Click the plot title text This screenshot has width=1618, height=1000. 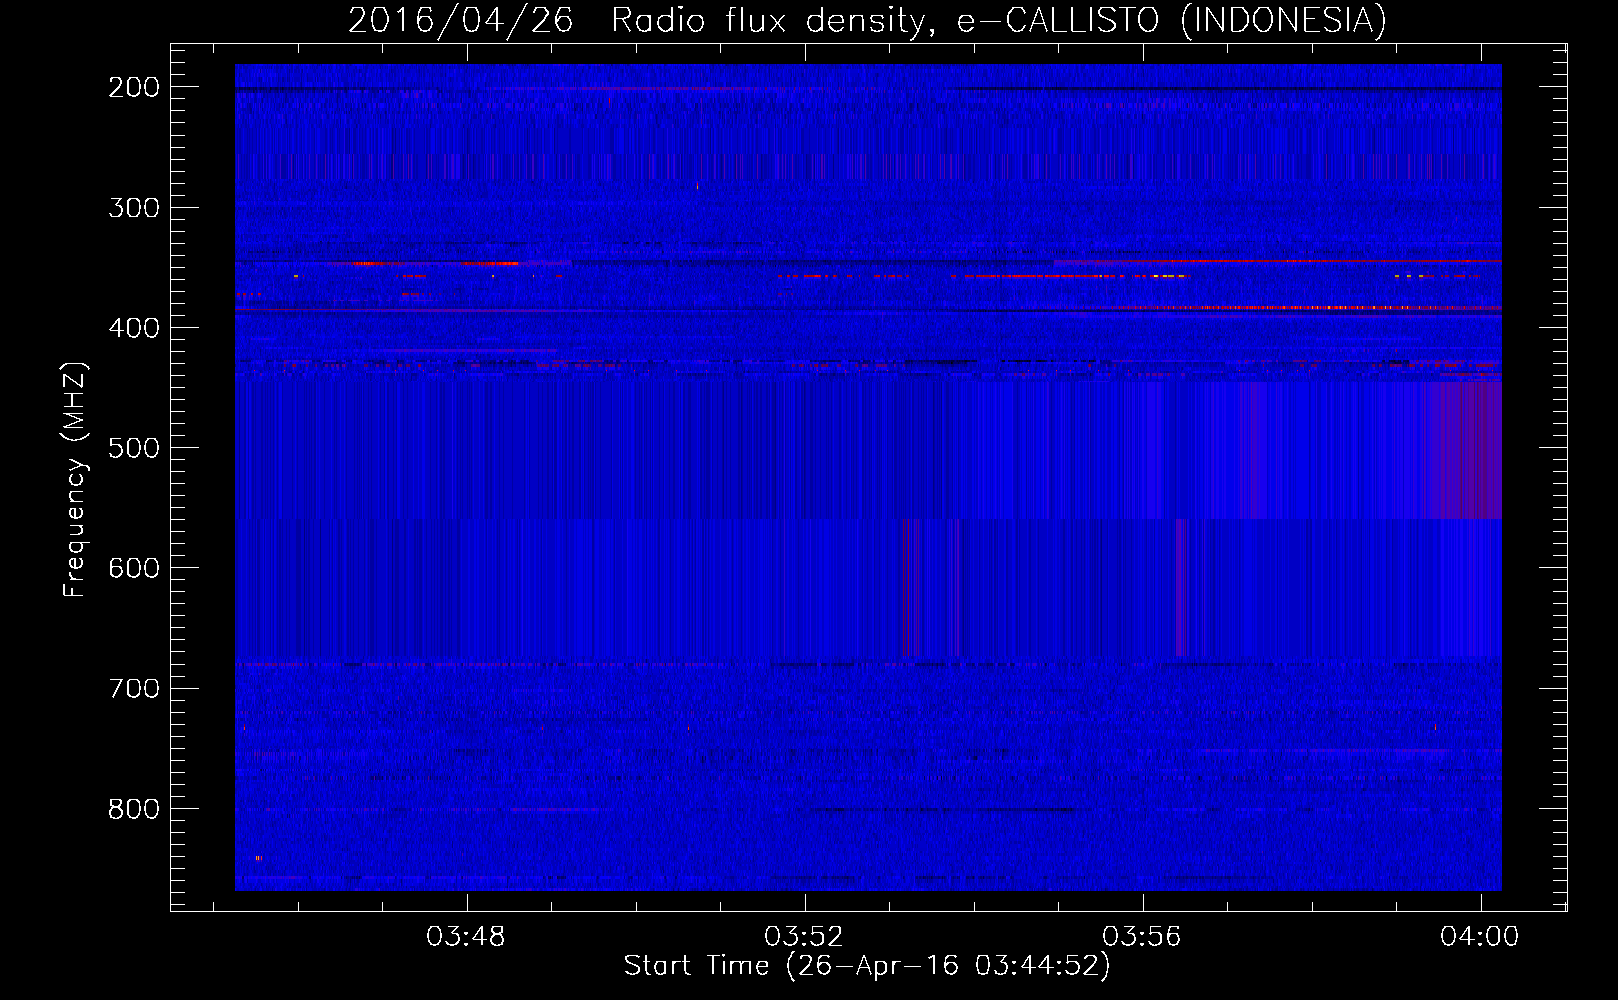pyautogui.click(x=867, y=20)
